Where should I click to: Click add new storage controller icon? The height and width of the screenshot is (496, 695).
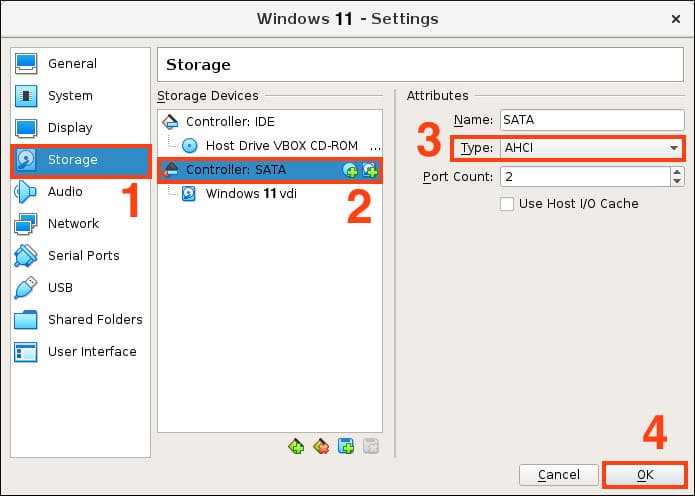click(296, 447)
